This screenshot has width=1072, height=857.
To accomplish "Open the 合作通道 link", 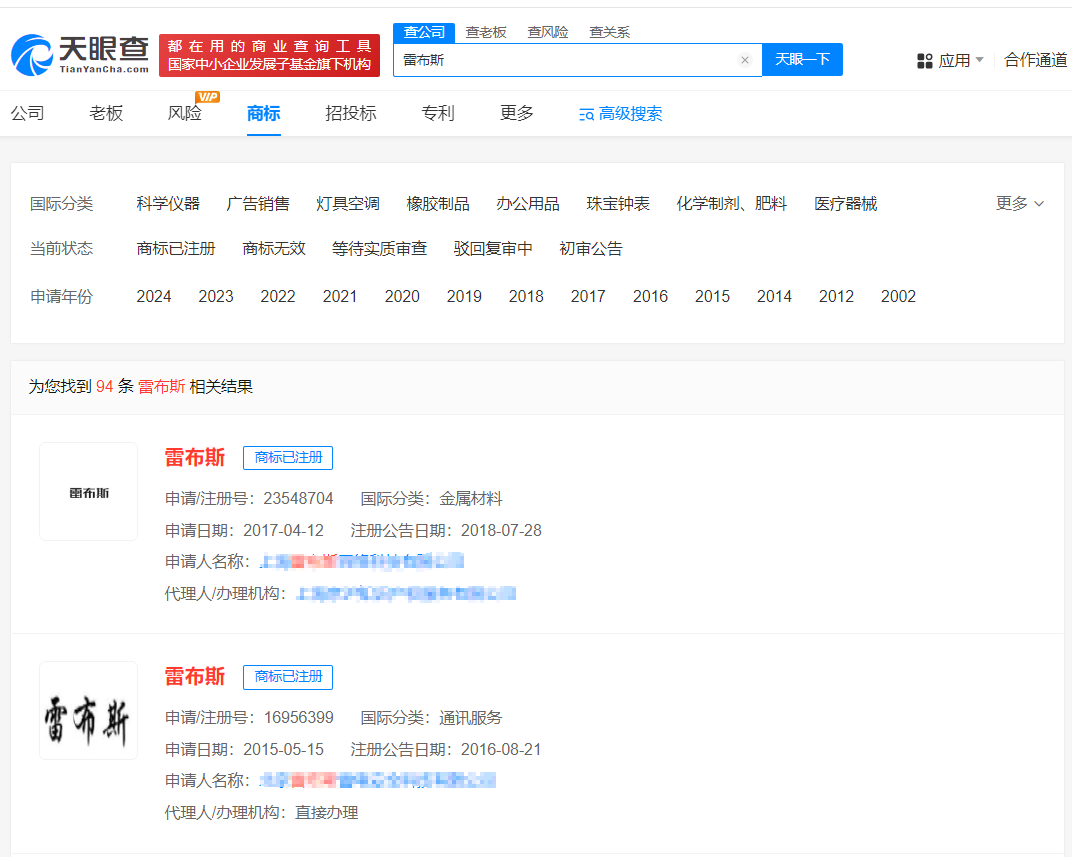I will (x=1035, y=60).
